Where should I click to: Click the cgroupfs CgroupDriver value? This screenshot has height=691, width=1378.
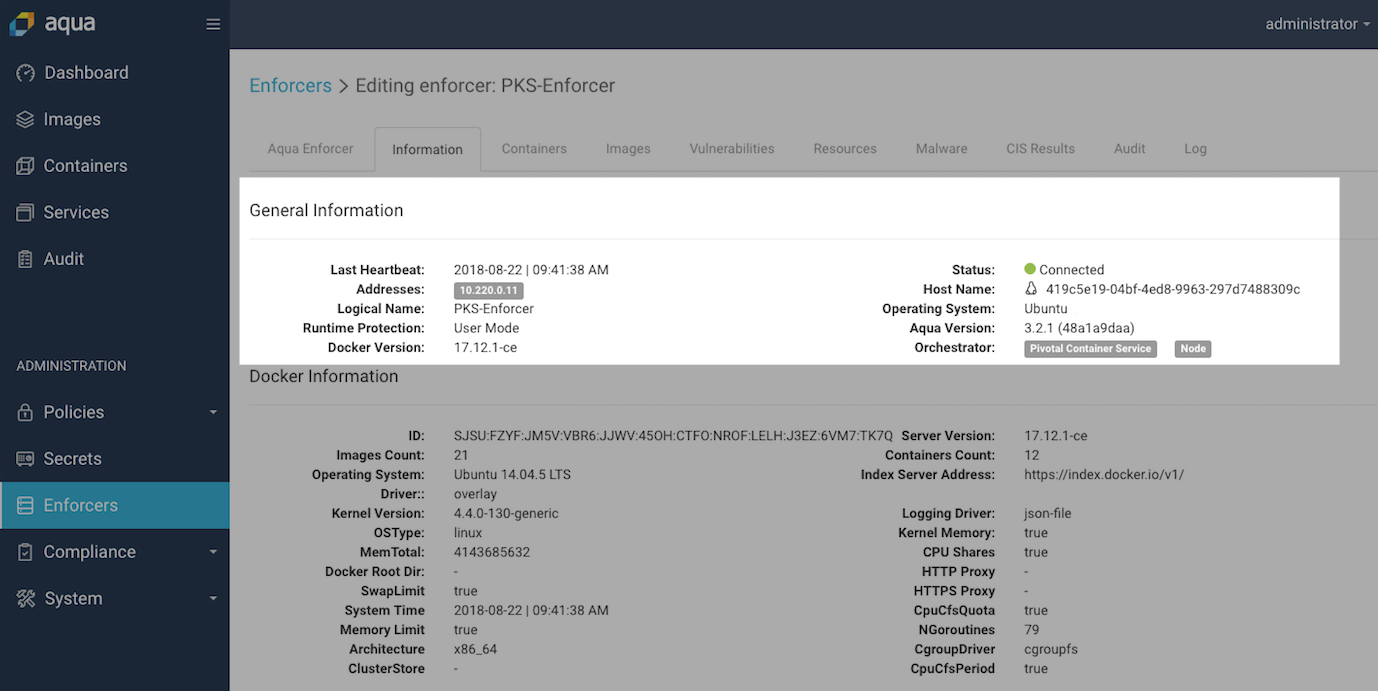point(1051,649)
